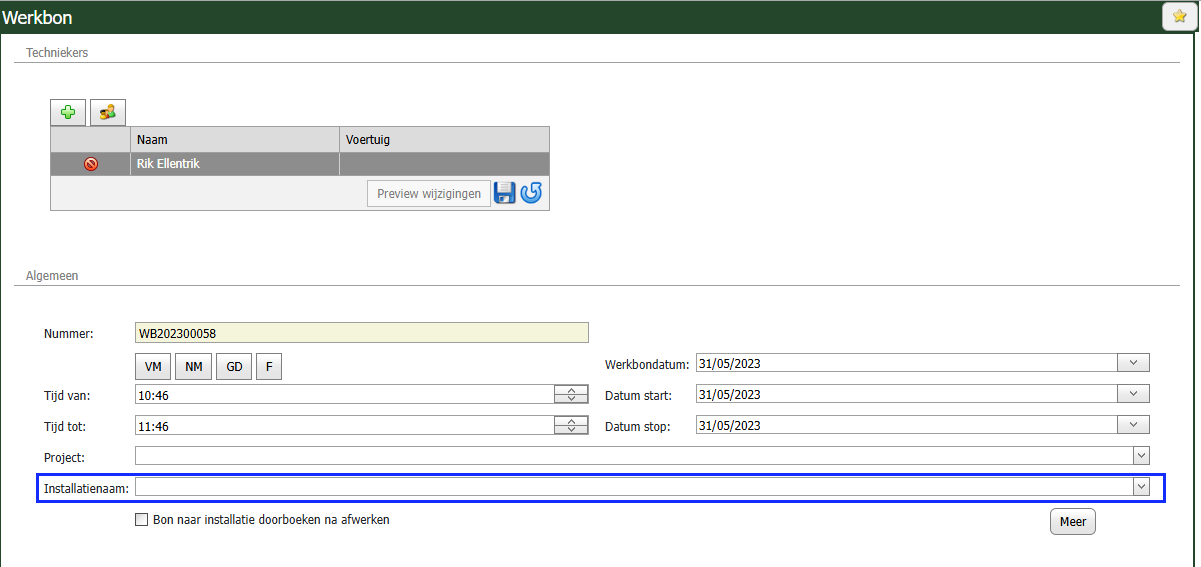This screenshot has width=1201, height=567.
Task: Click the Naam column header
Action: click(235, 140)
